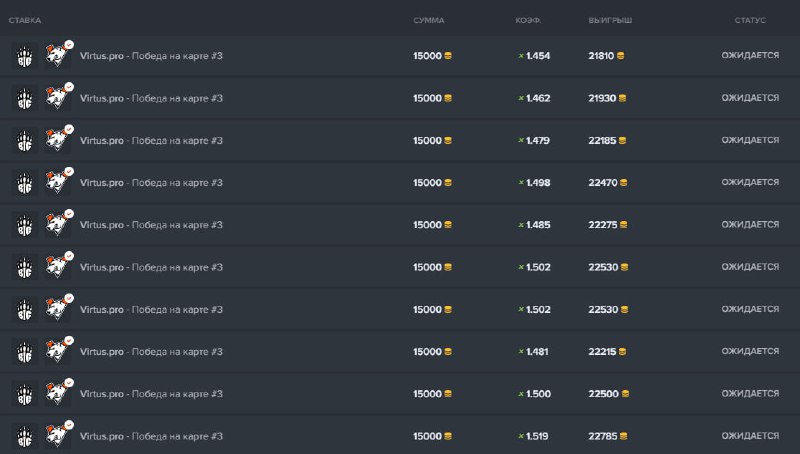Click the coin icon next to winnings 22215

point(623,352)
